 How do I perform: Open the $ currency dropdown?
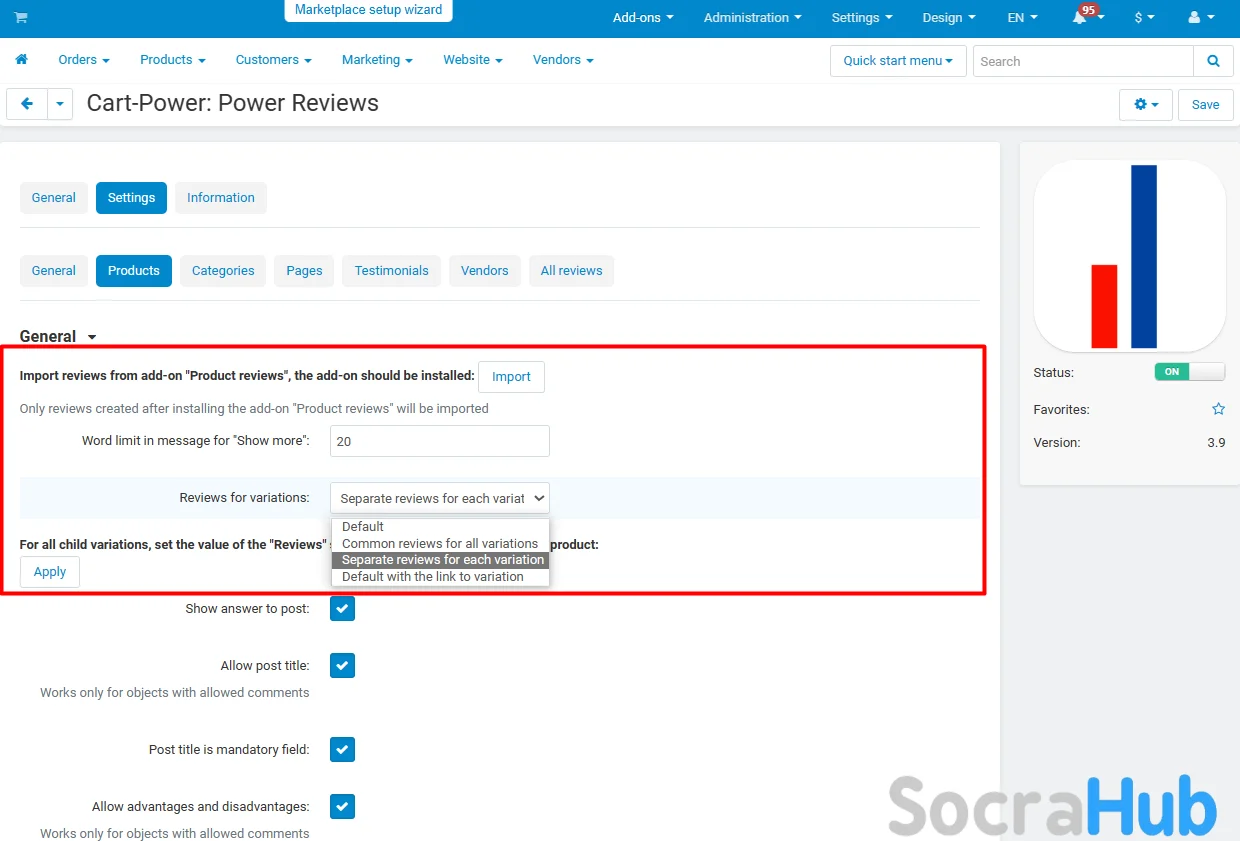pyautogui.click(x=1144, y=18)
